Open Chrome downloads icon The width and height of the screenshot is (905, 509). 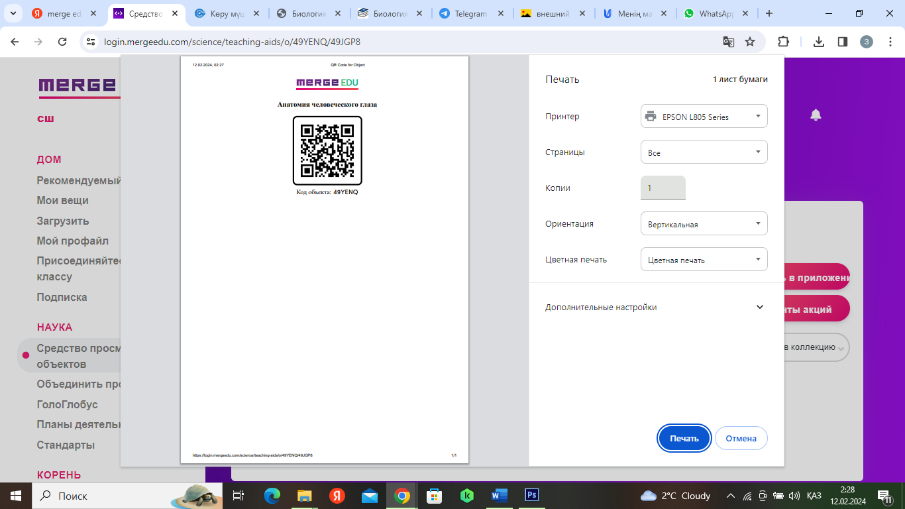point(818,42)
